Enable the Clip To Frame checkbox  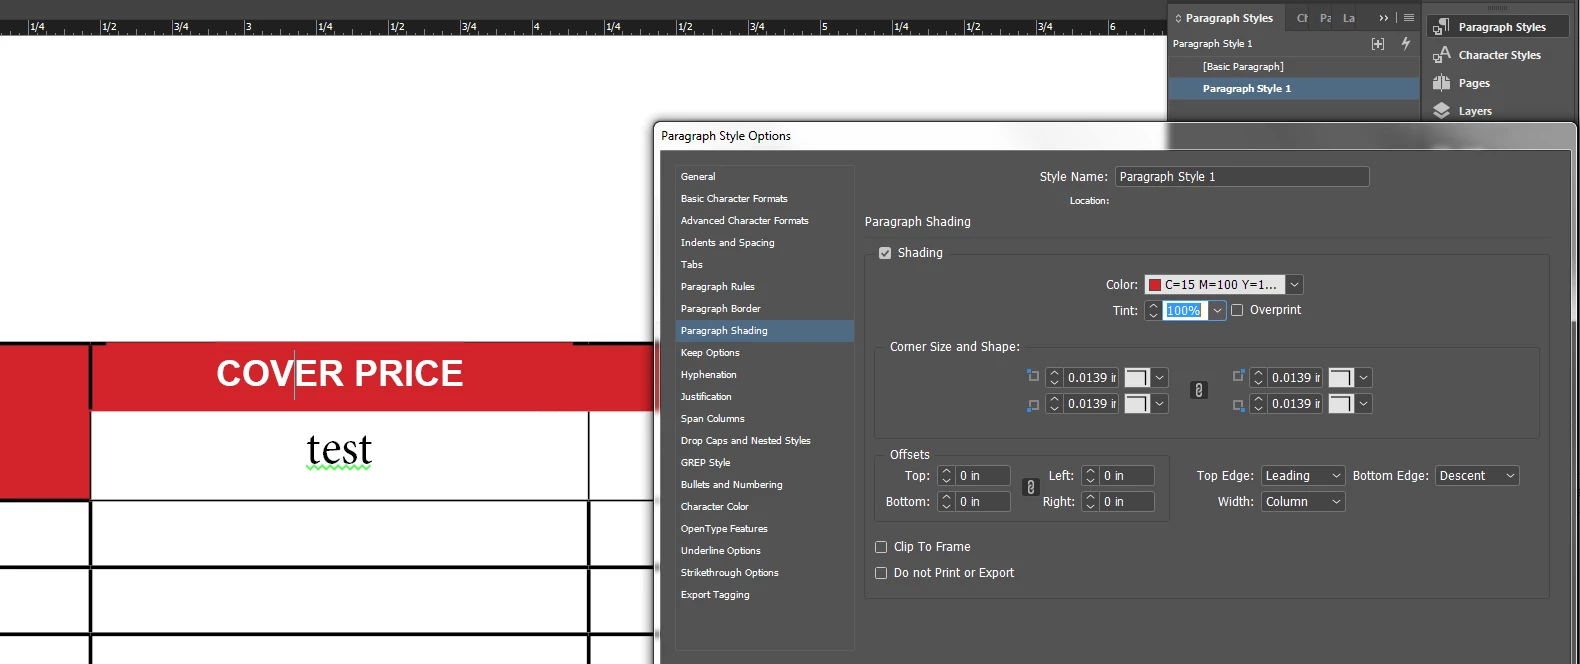[x=881, y=547]
